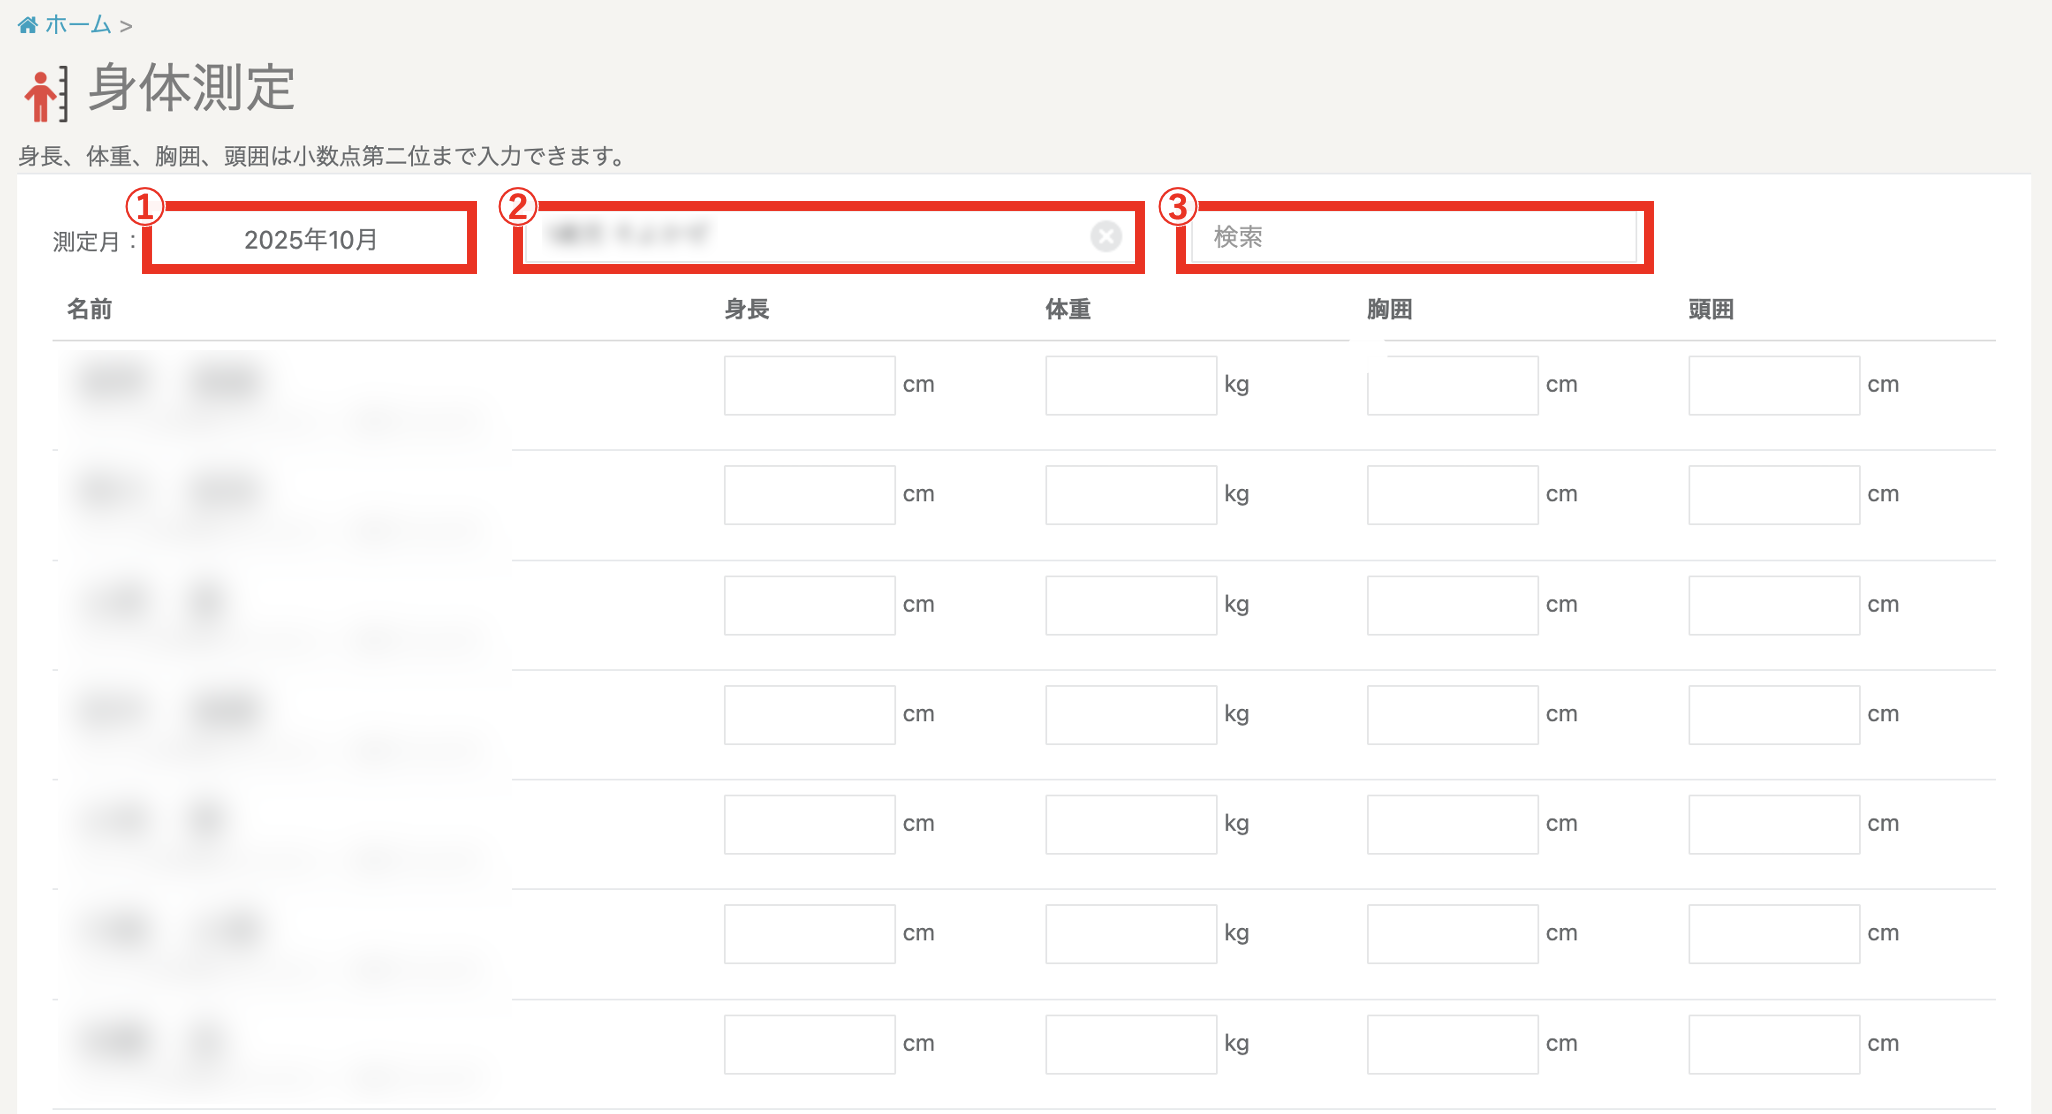The width and height of the screenshot is (2052, 1114).
Task: Click first row 頭囲 input field
Action: coord(1773,385)
